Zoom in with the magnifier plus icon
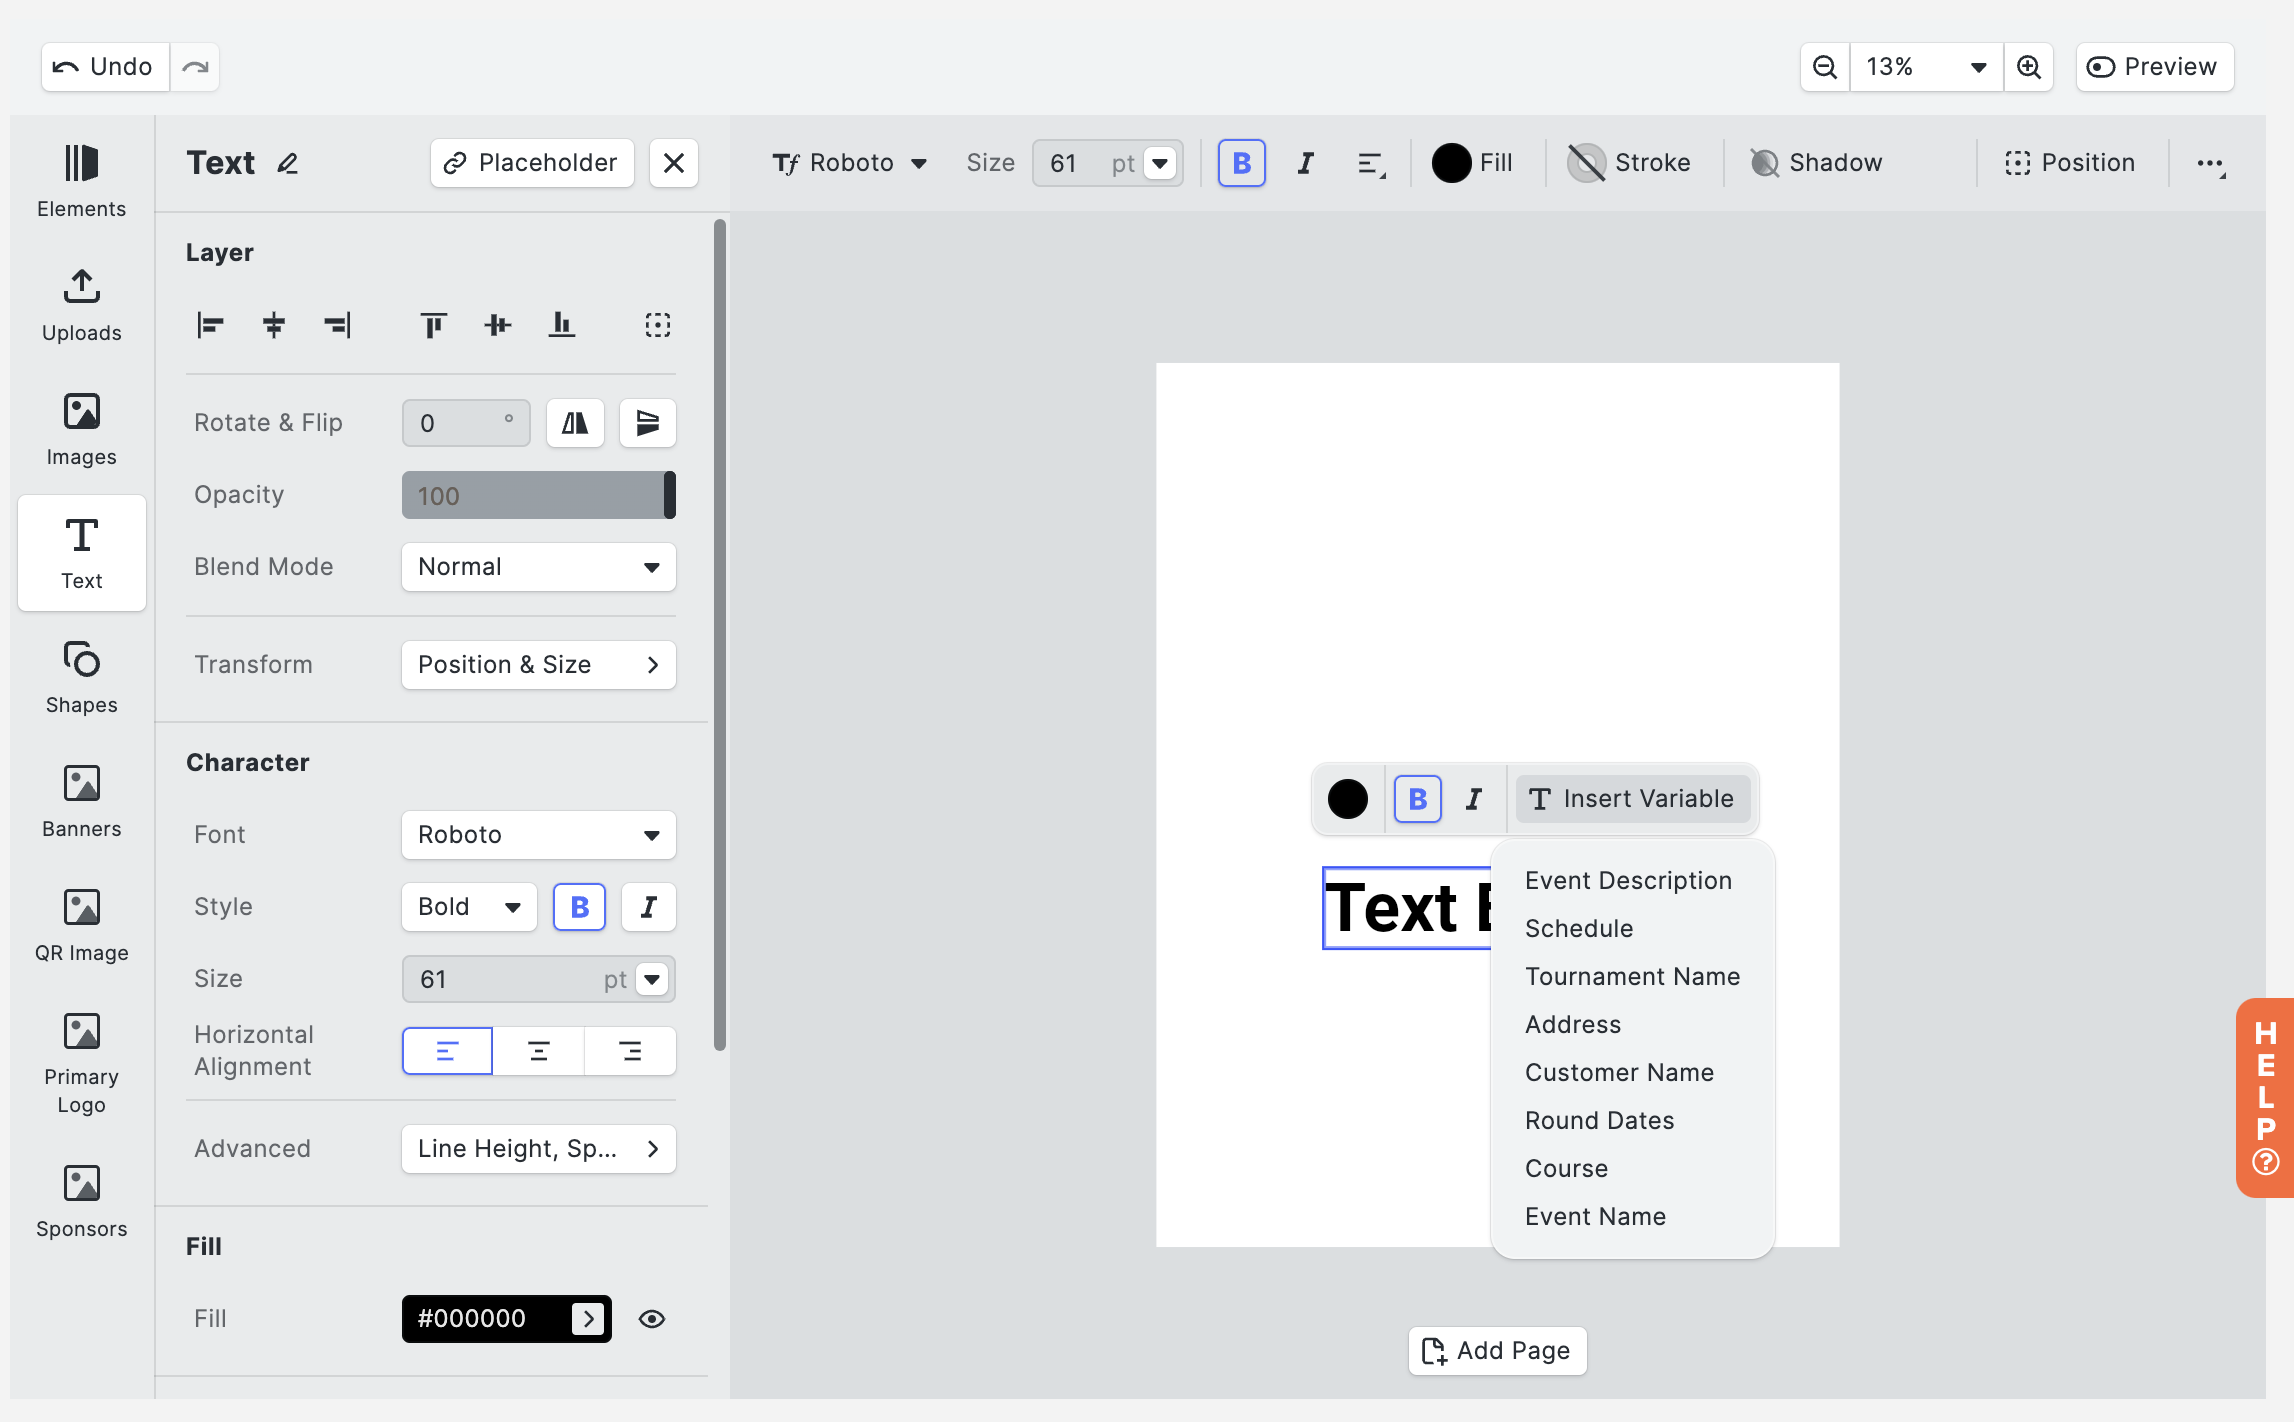Image resolution: width=2294 pixels, height=1422 pixels. [2029, 67]
